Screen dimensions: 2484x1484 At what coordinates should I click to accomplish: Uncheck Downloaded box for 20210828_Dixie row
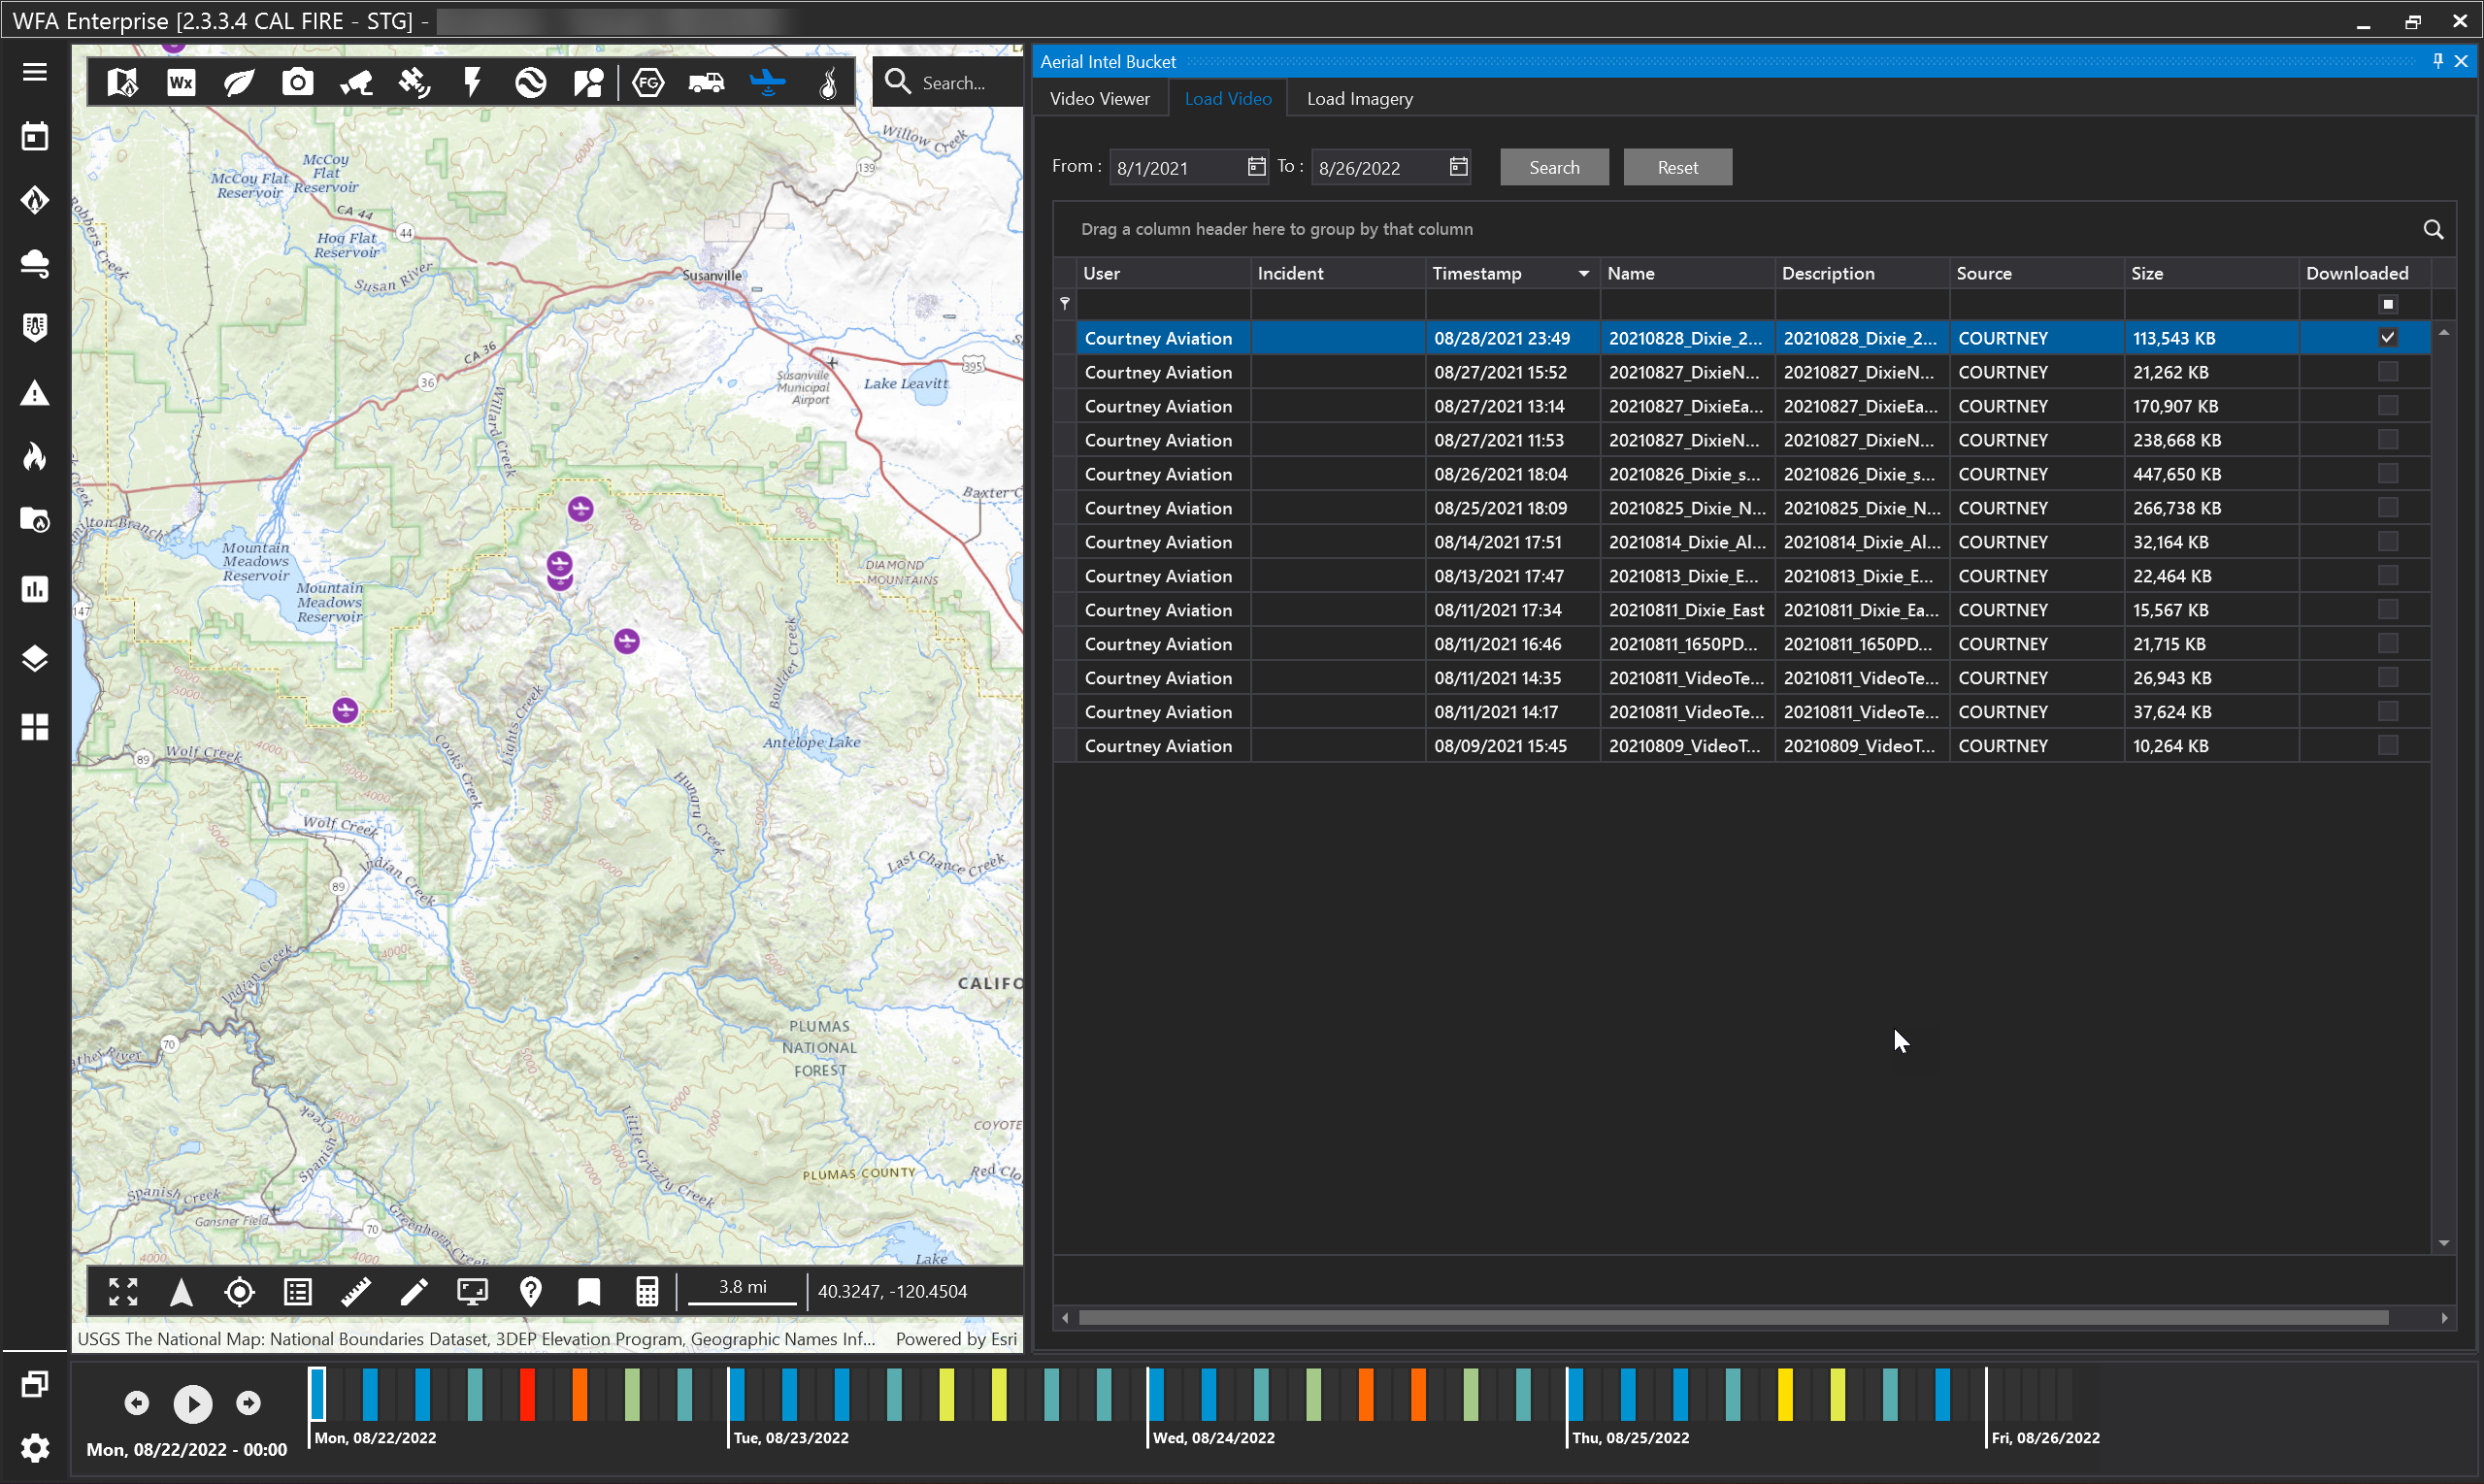coord(2387,338)
